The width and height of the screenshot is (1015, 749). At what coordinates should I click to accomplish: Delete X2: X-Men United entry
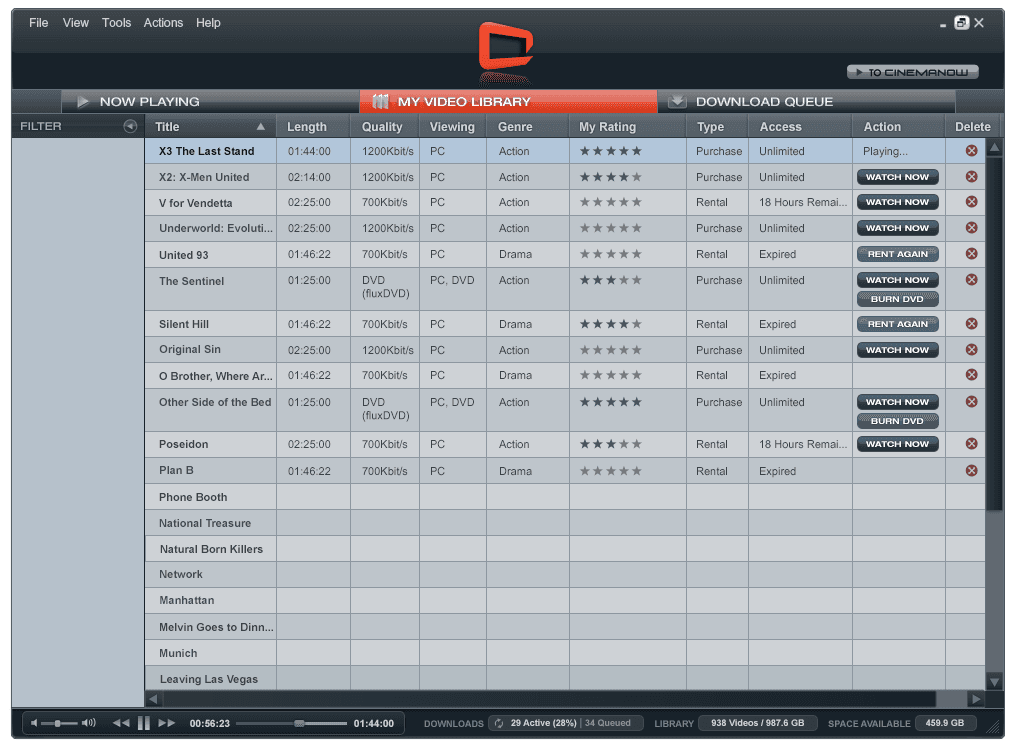(x=971, y=177)
